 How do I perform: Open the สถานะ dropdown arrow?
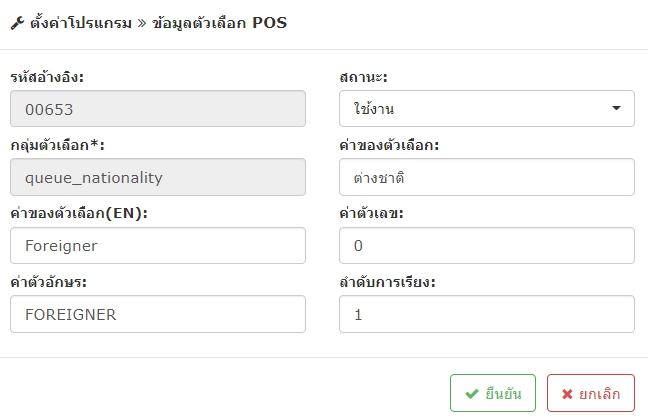click(x=616, y=108)
